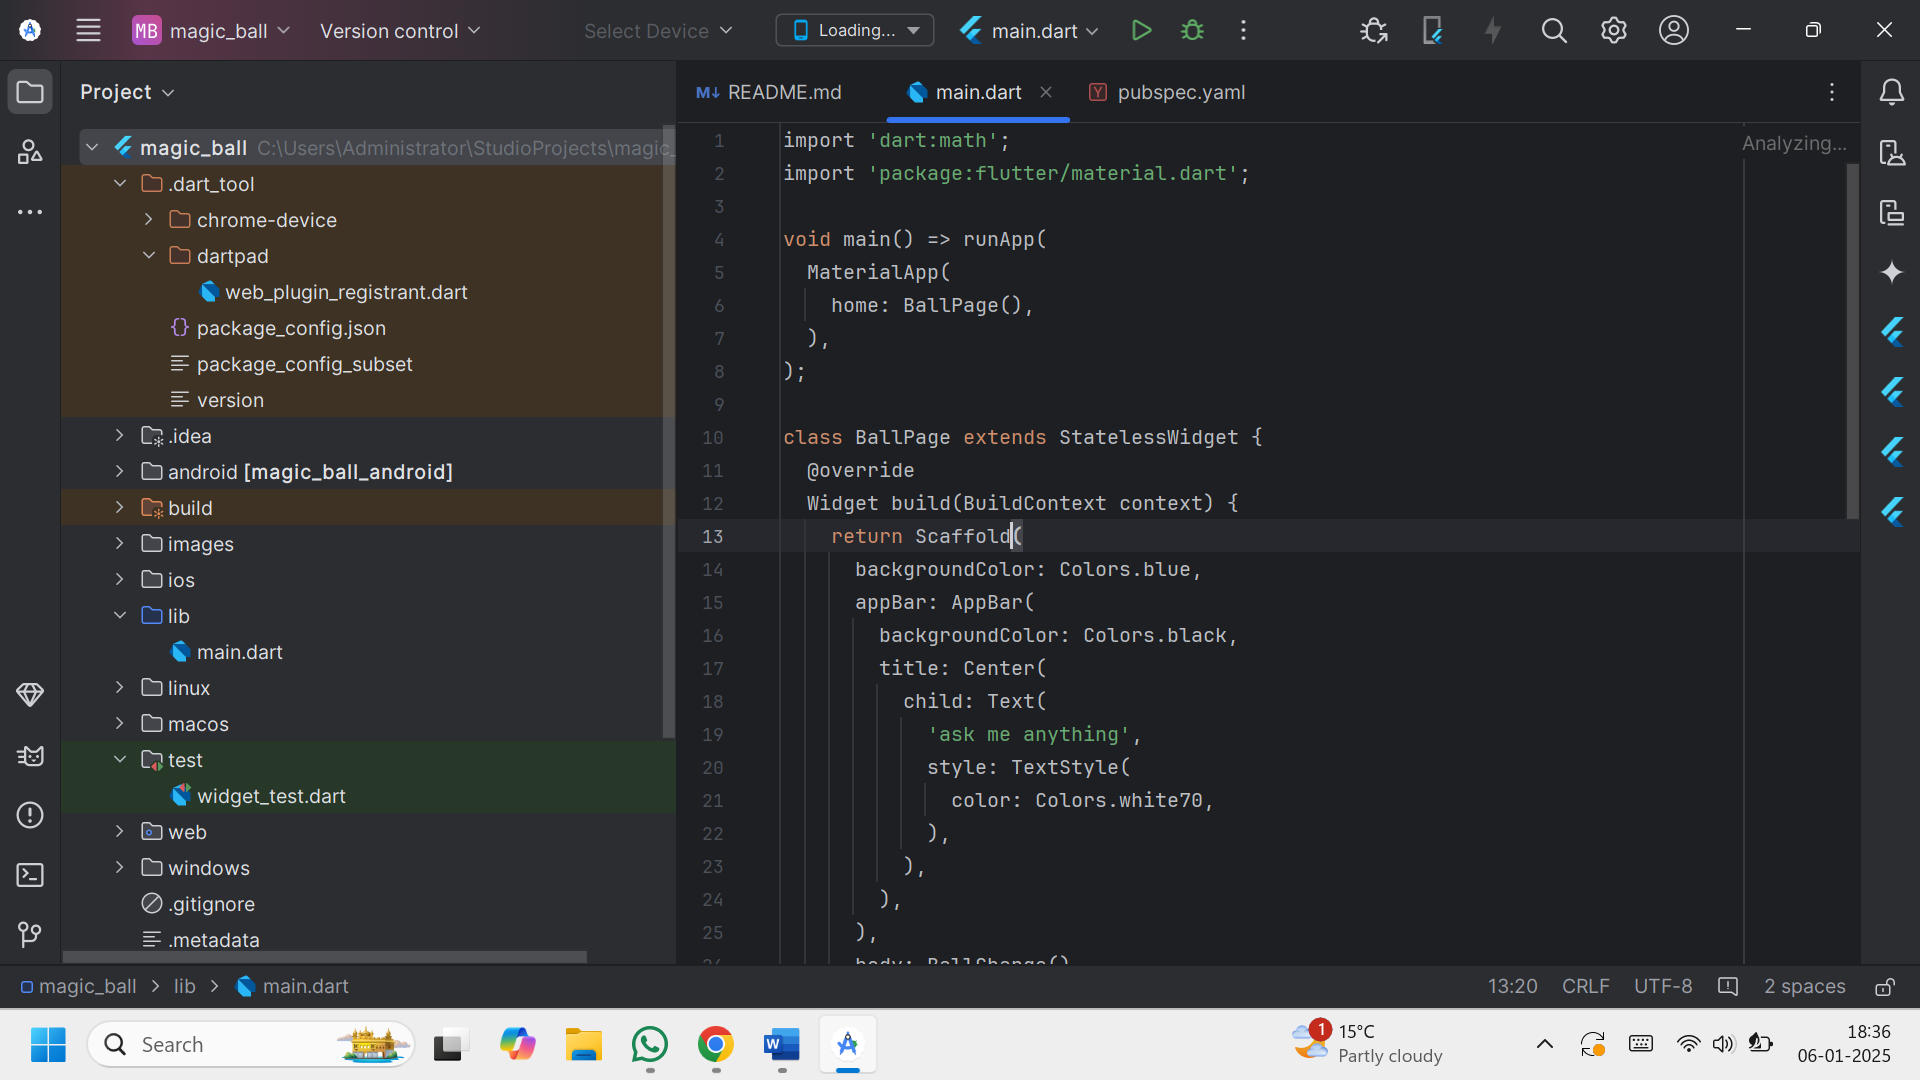Click the Flutter Attach debugger icon
Screen dimensions: 1920x1080
click(1374, 30)
